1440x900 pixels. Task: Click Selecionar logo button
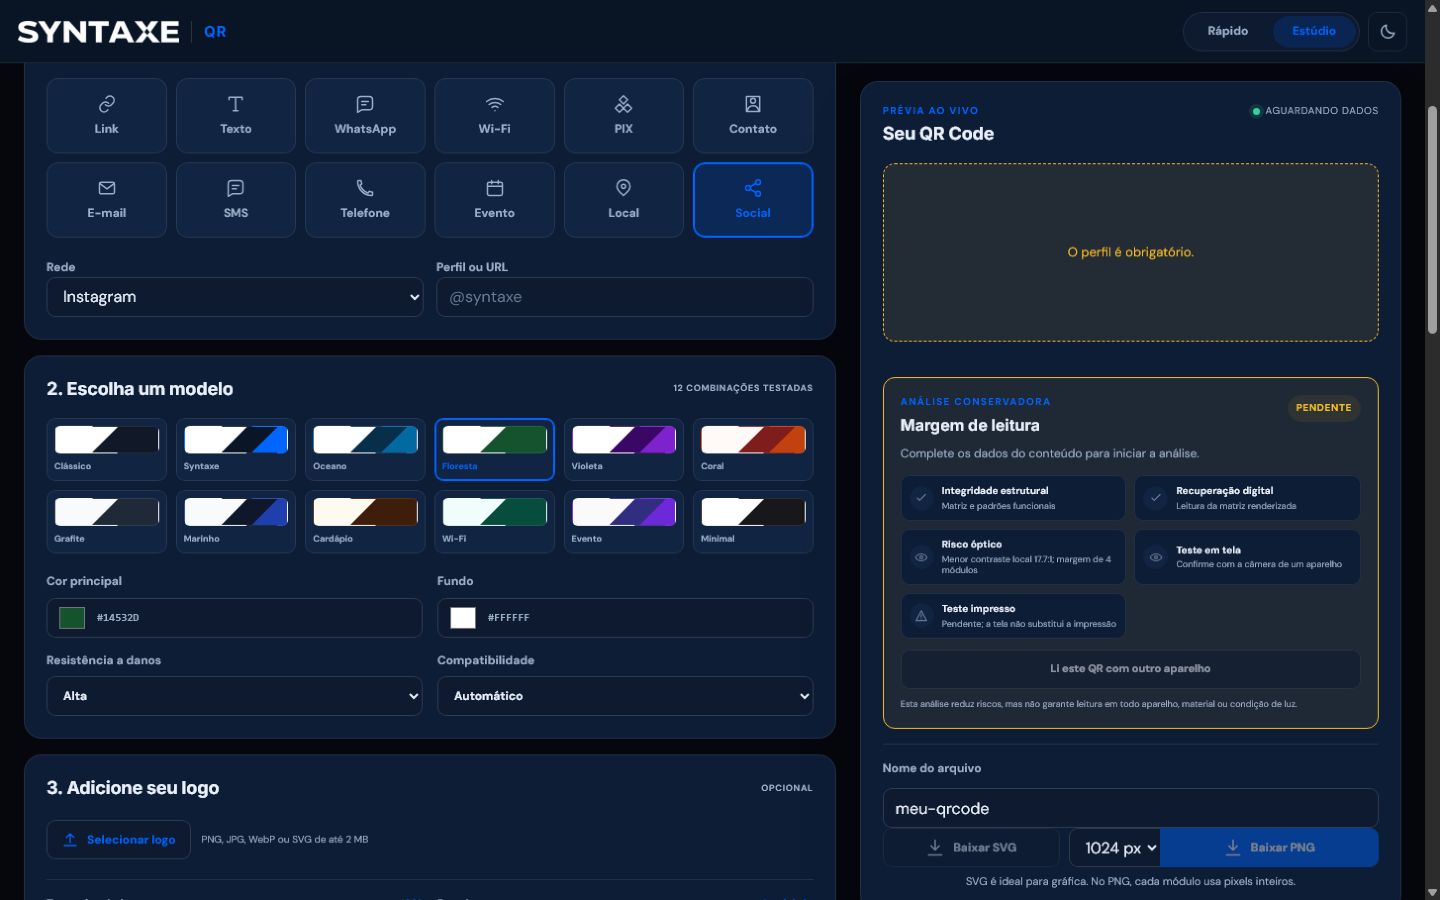coord(119,840)
